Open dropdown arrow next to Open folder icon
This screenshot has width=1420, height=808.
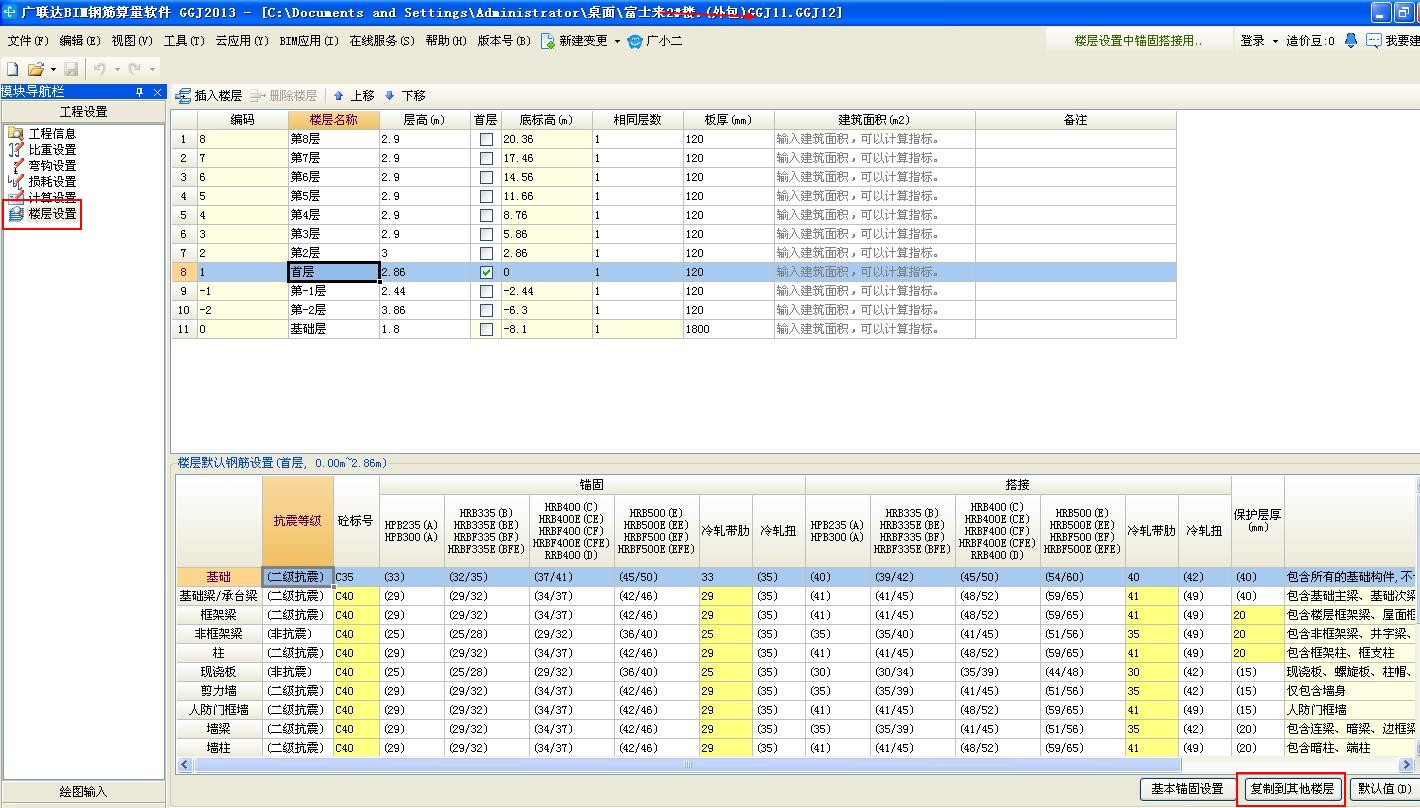point(53,69)
